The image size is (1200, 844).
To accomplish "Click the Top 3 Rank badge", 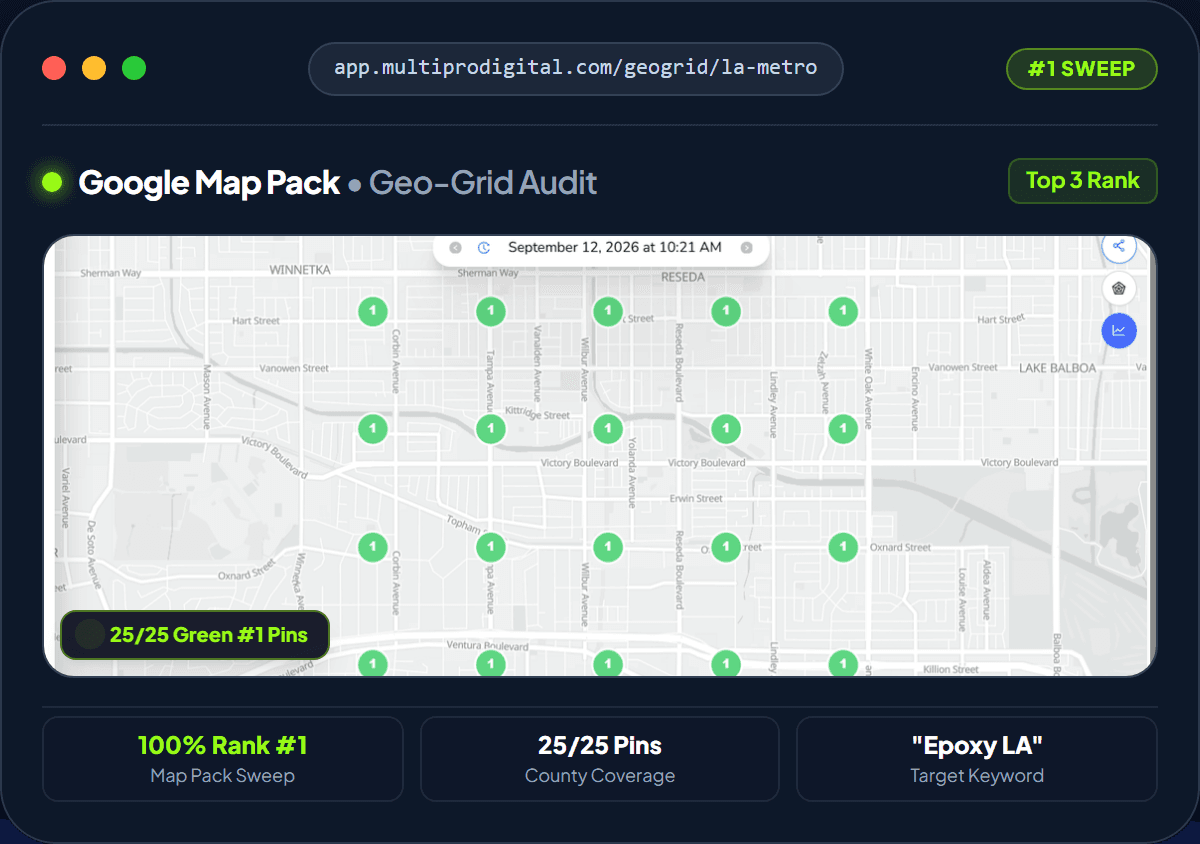I will (x=1082, y=181).
